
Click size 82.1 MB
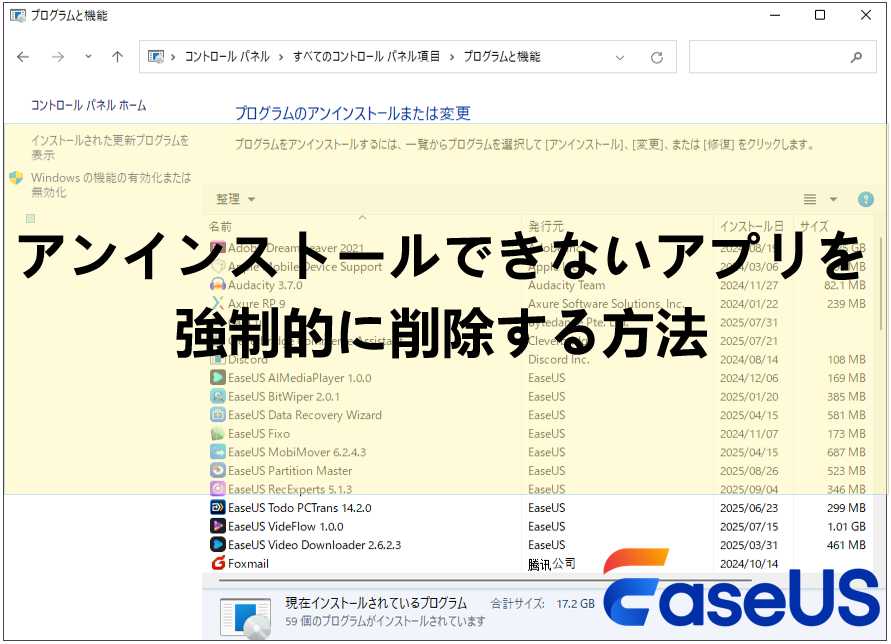pos(845,285)
